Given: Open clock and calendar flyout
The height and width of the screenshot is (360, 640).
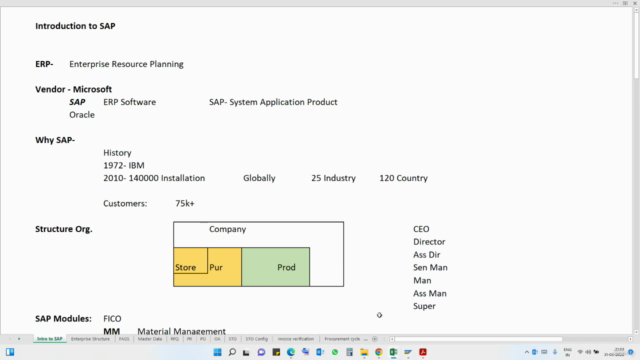Looking at the screenshot, I should 615,352.
